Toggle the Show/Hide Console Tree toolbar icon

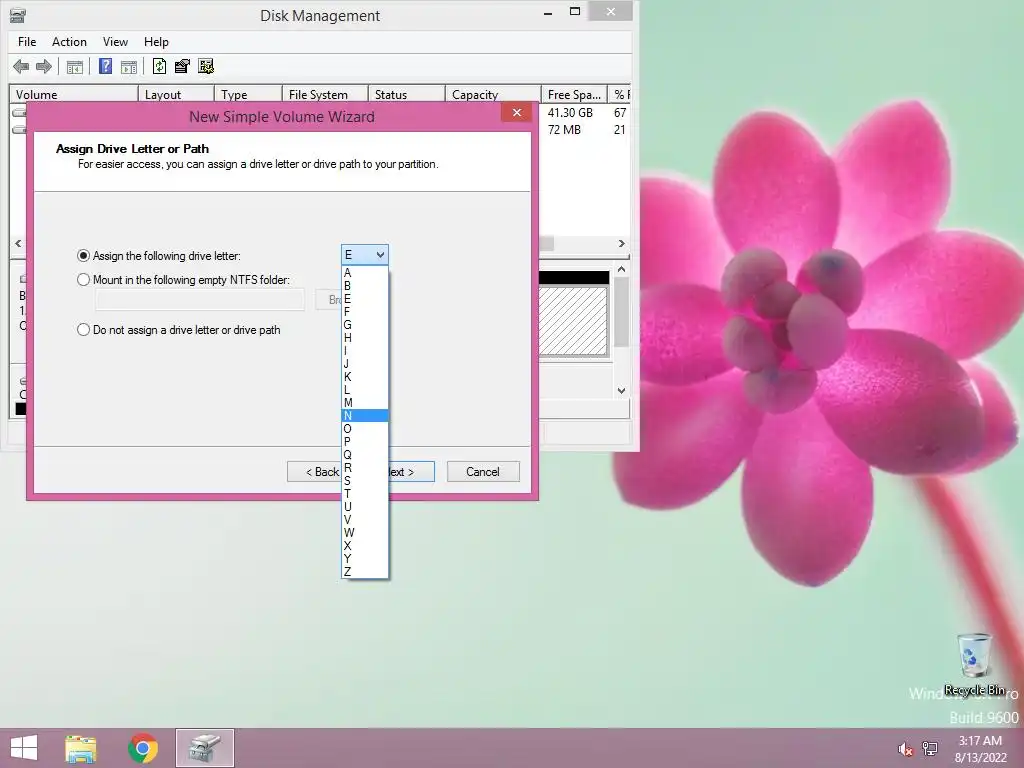click(74, 67)
